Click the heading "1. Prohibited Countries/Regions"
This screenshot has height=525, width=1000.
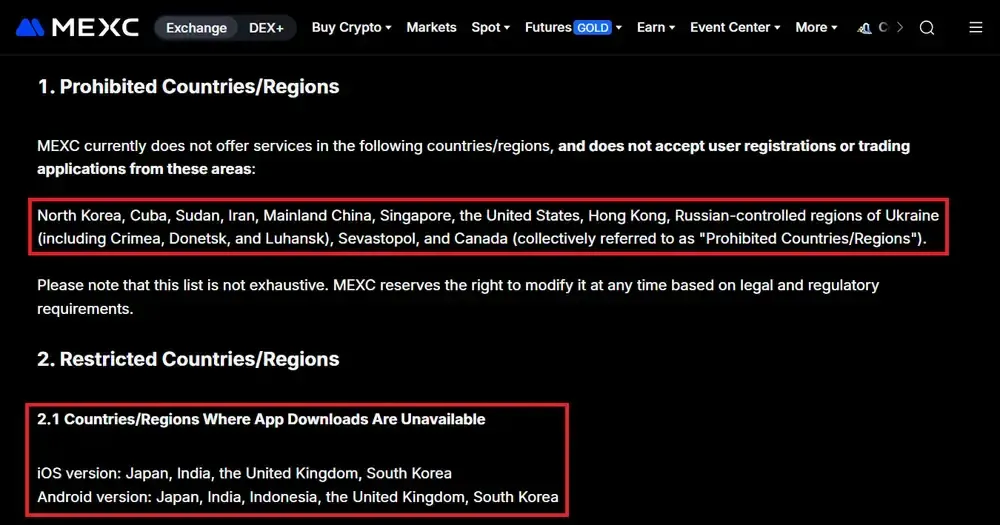point(188,87)
